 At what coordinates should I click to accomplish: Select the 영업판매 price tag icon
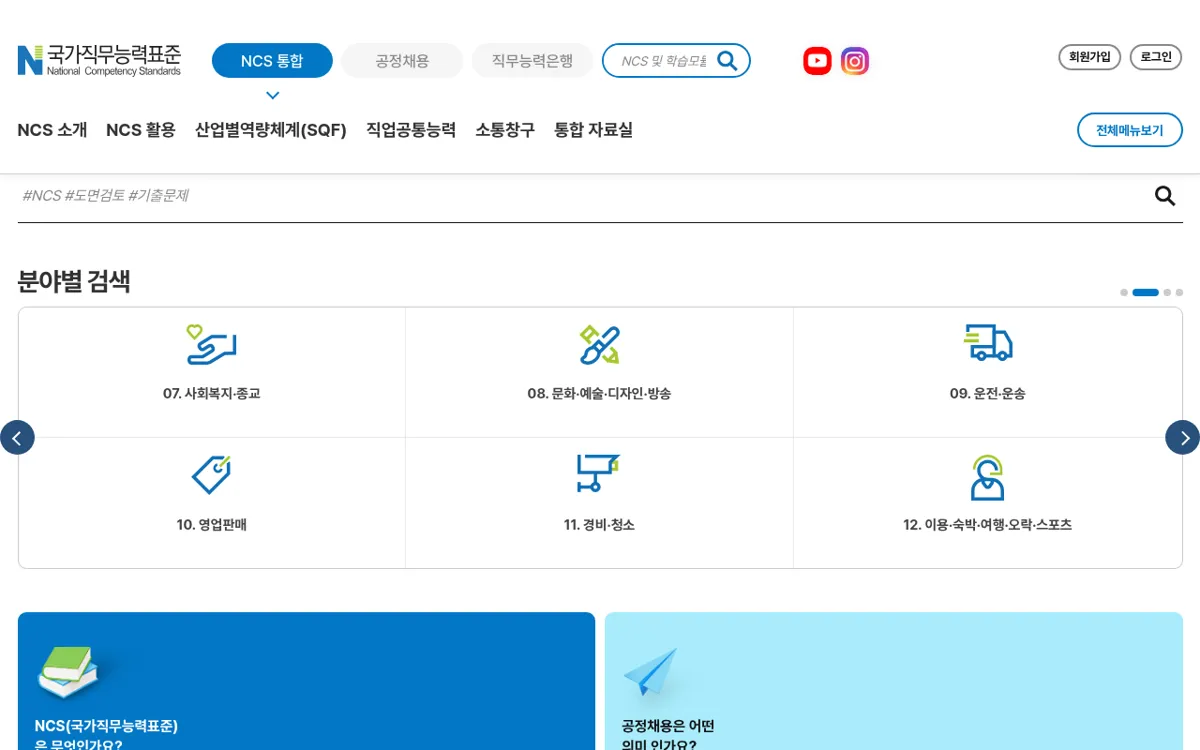point(211,474)
